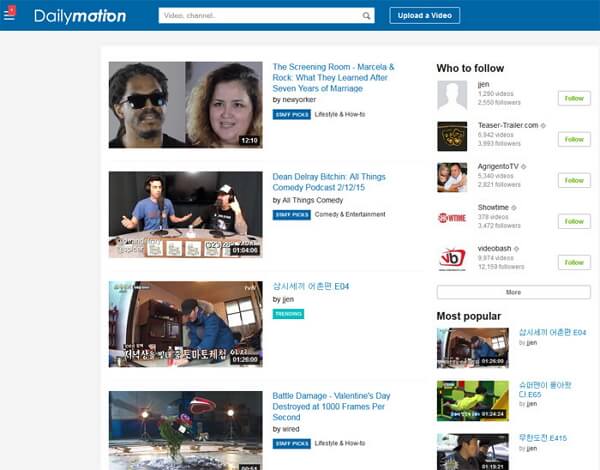Follow jjen
The image size is (600, 470).
click(574, 98)
